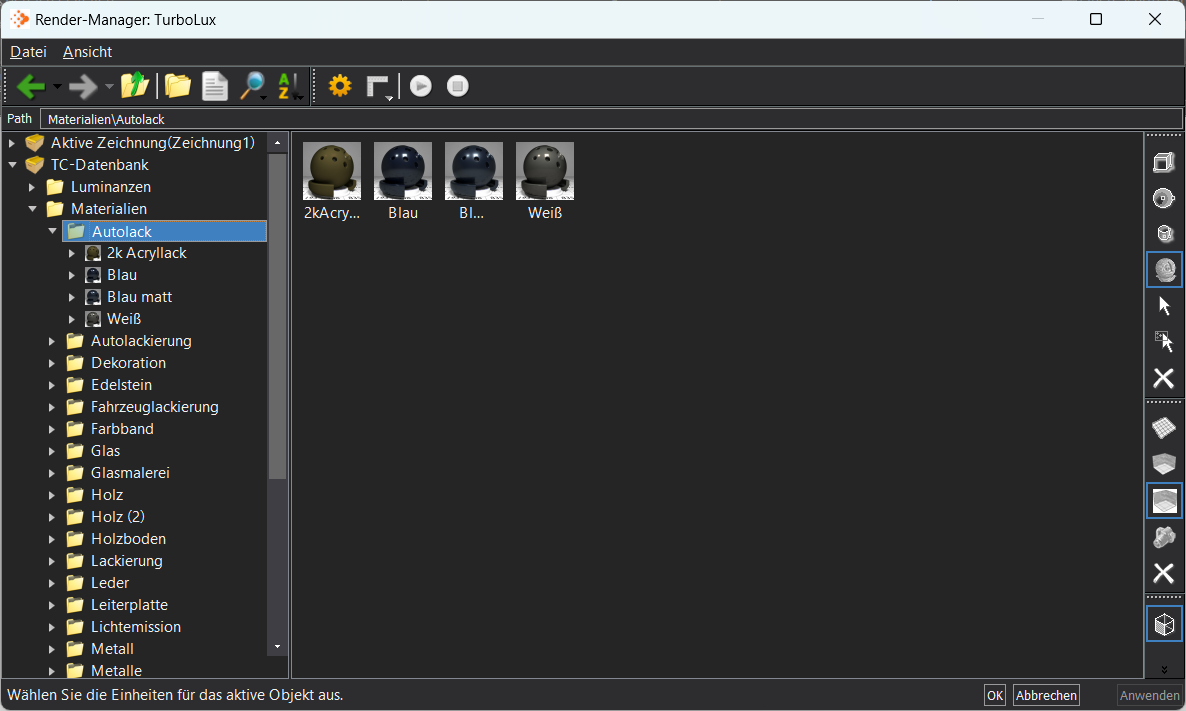The height and width of the screenshot is (711, 1186).
Task: Cancel with the Abbrechen button
Action: [1046, 695]
